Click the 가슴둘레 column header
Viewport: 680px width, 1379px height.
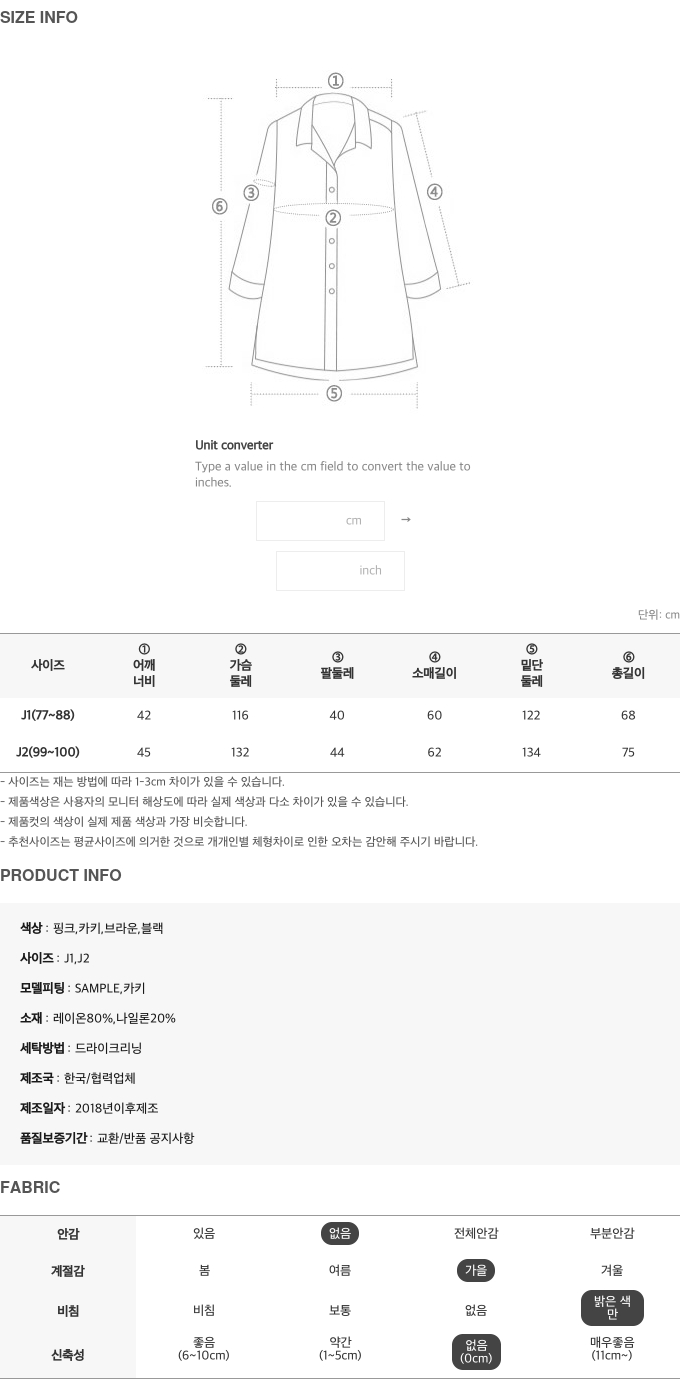point(240,665)
